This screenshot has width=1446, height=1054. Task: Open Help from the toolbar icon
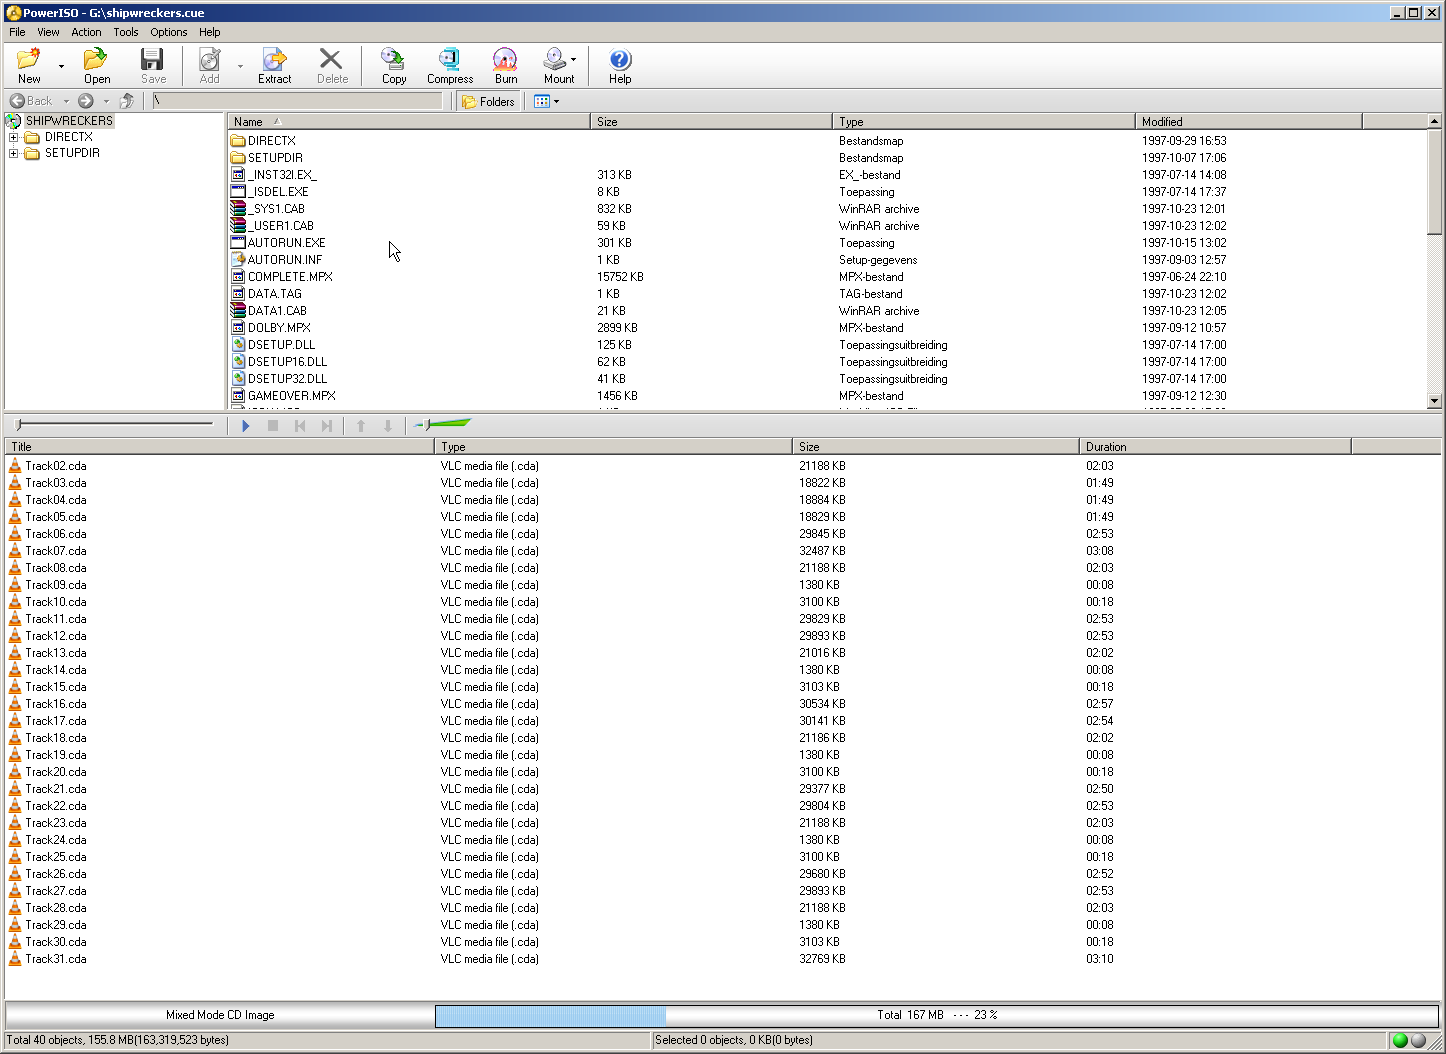tap(620, 66)
